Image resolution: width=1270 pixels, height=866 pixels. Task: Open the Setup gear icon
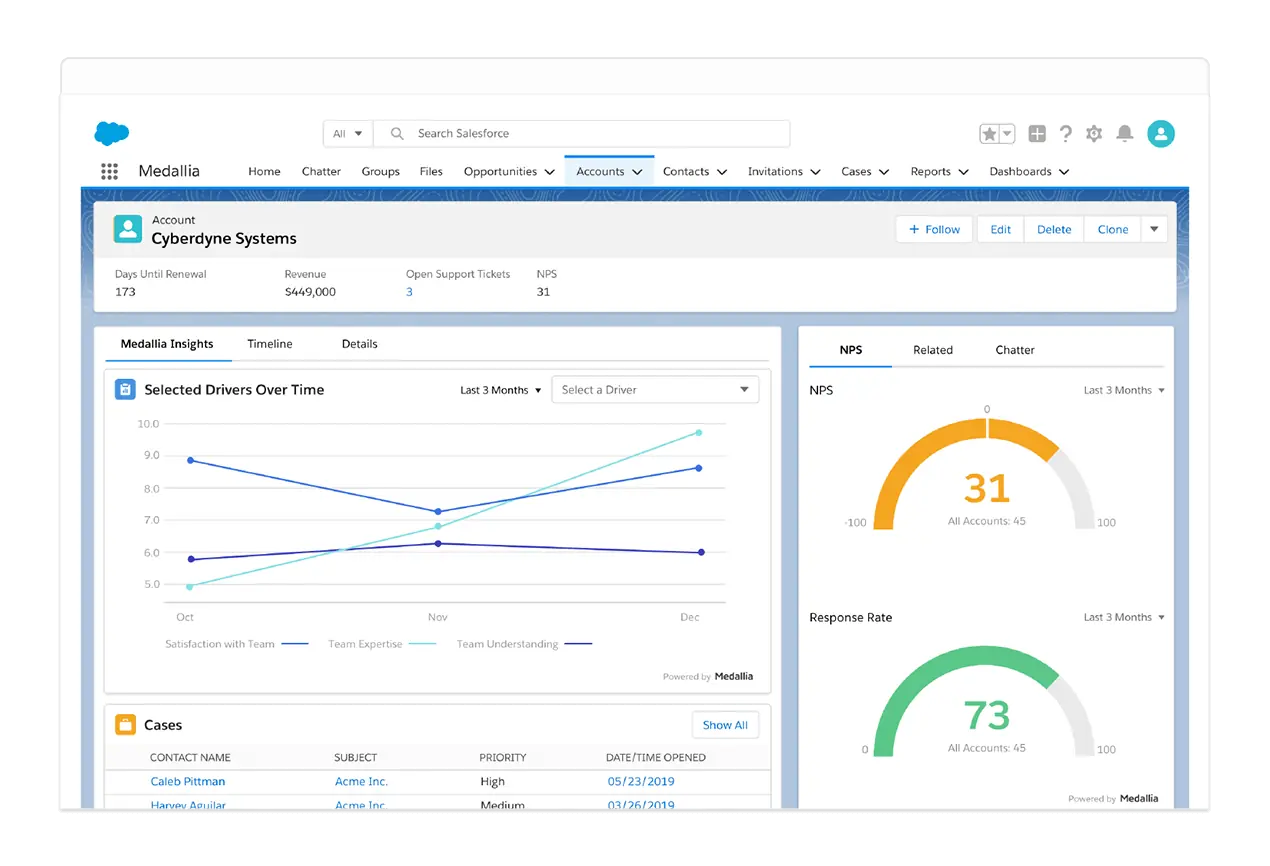click(1094, 133)
